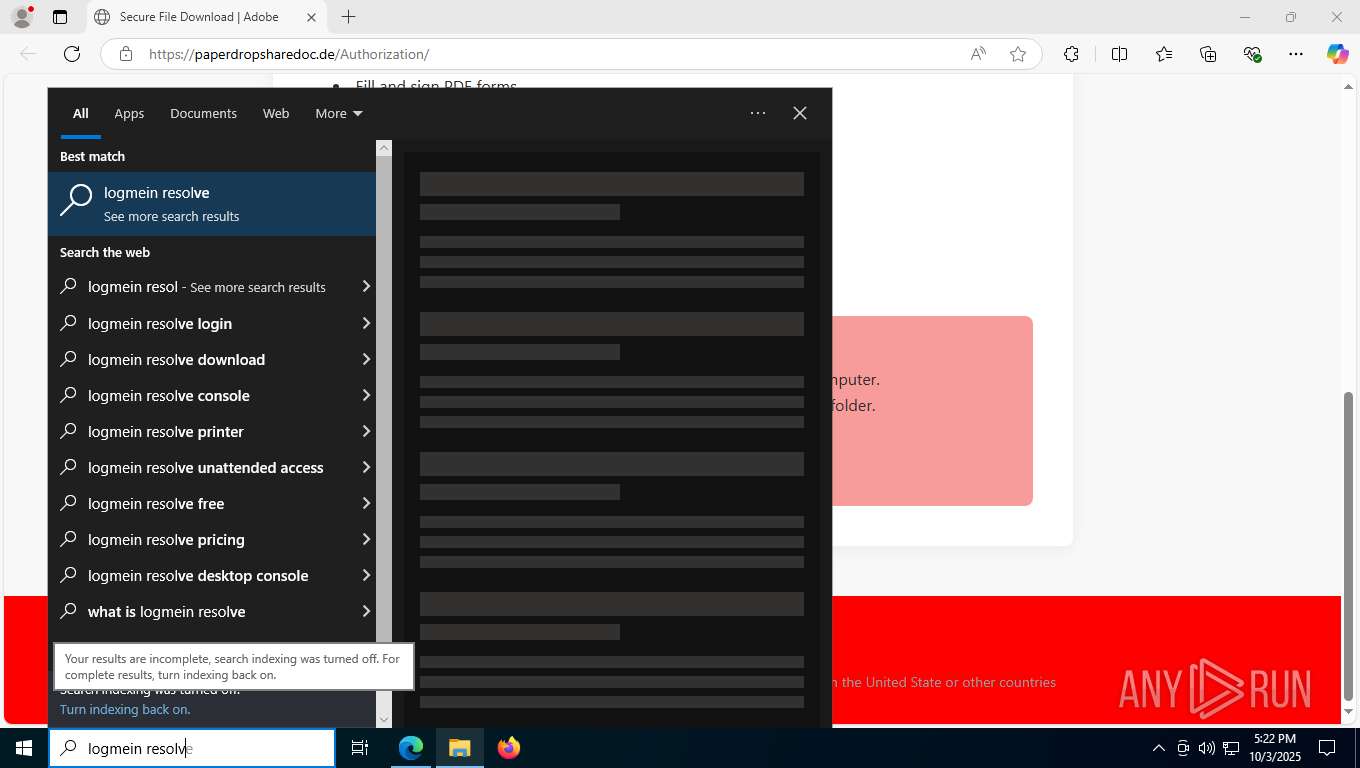
Task: Open the Extensions puzzle icon
Action: coord(1071,54)
